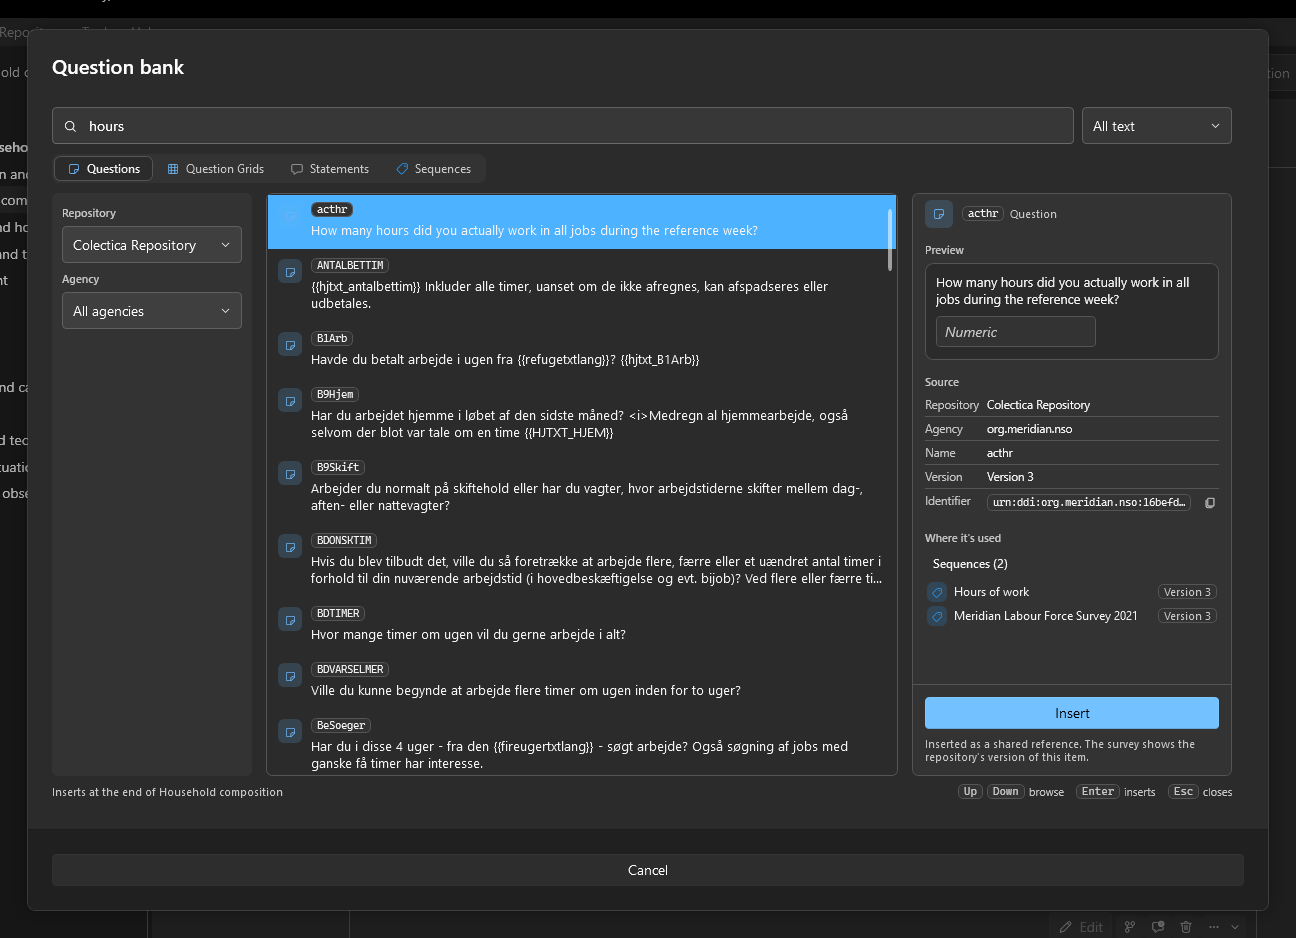Viewport: 1296px width, 938px height.
Task: Open the All agencies dropdown
Action: point(152,311)
